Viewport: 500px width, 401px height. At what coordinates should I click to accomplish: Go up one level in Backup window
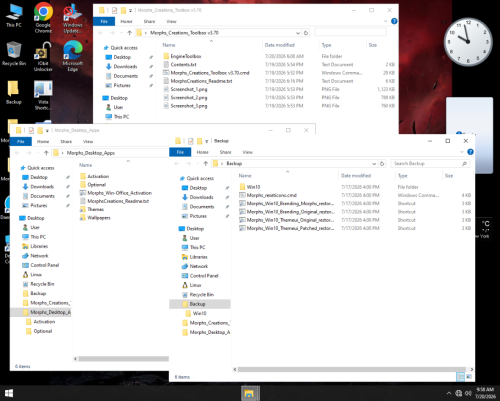(x=206, y=164)
